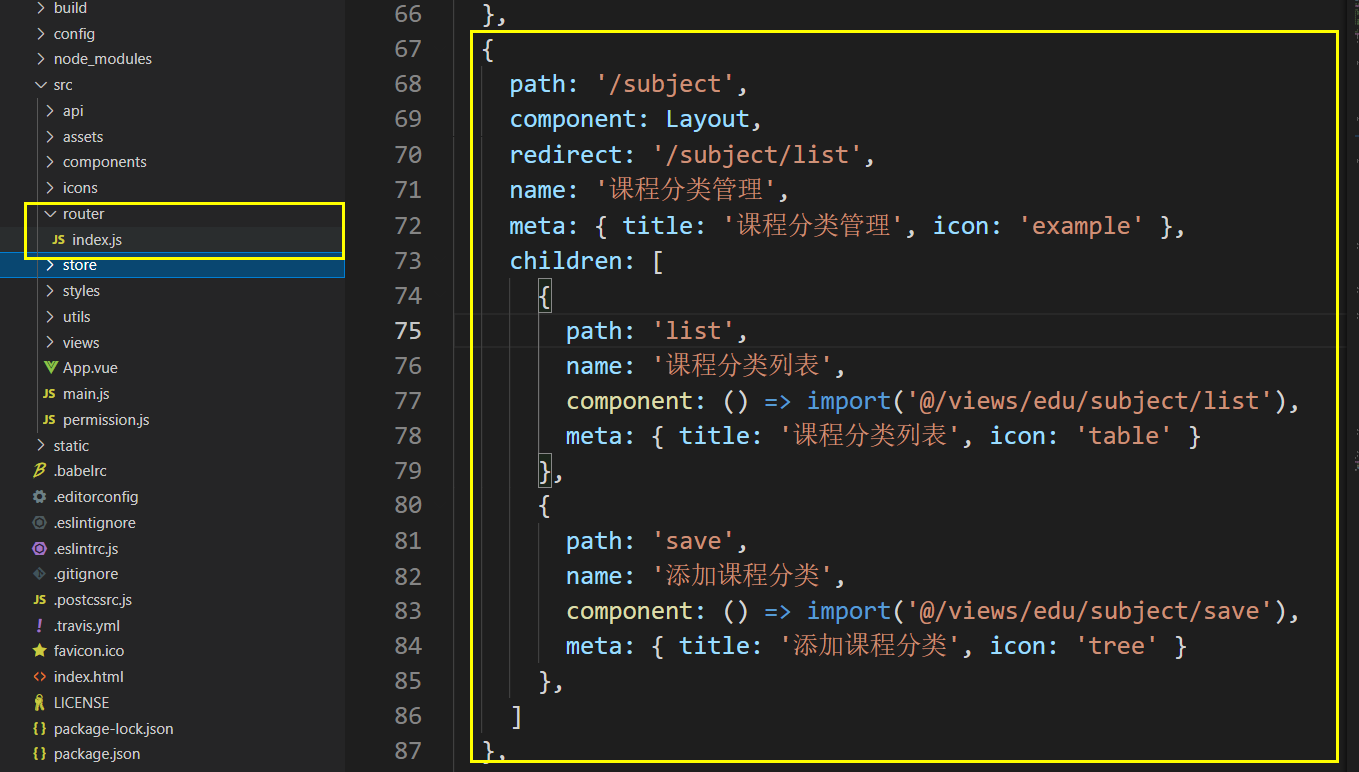Expand the node_modules folder
1359x772 pixels.
point(40,59)
